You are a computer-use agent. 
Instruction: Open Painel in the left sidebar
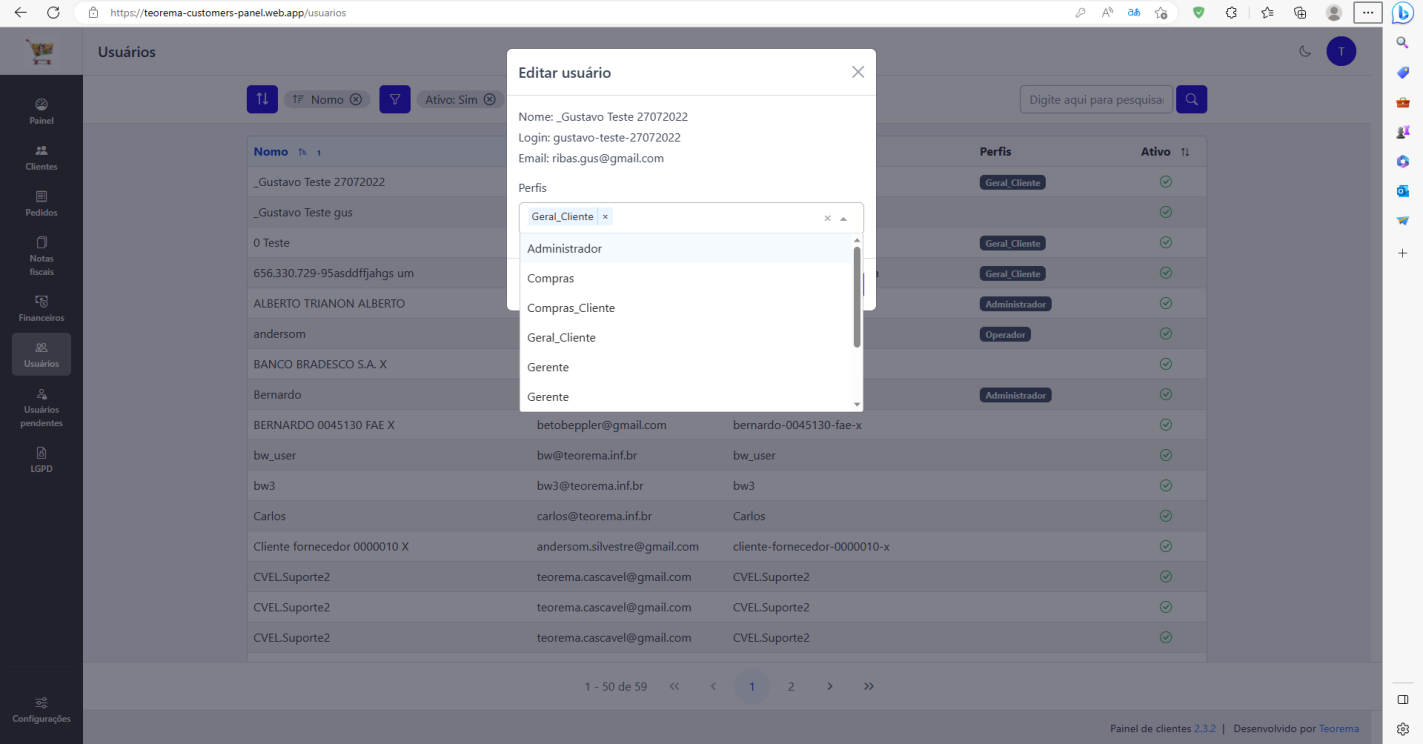coord(41,112)
